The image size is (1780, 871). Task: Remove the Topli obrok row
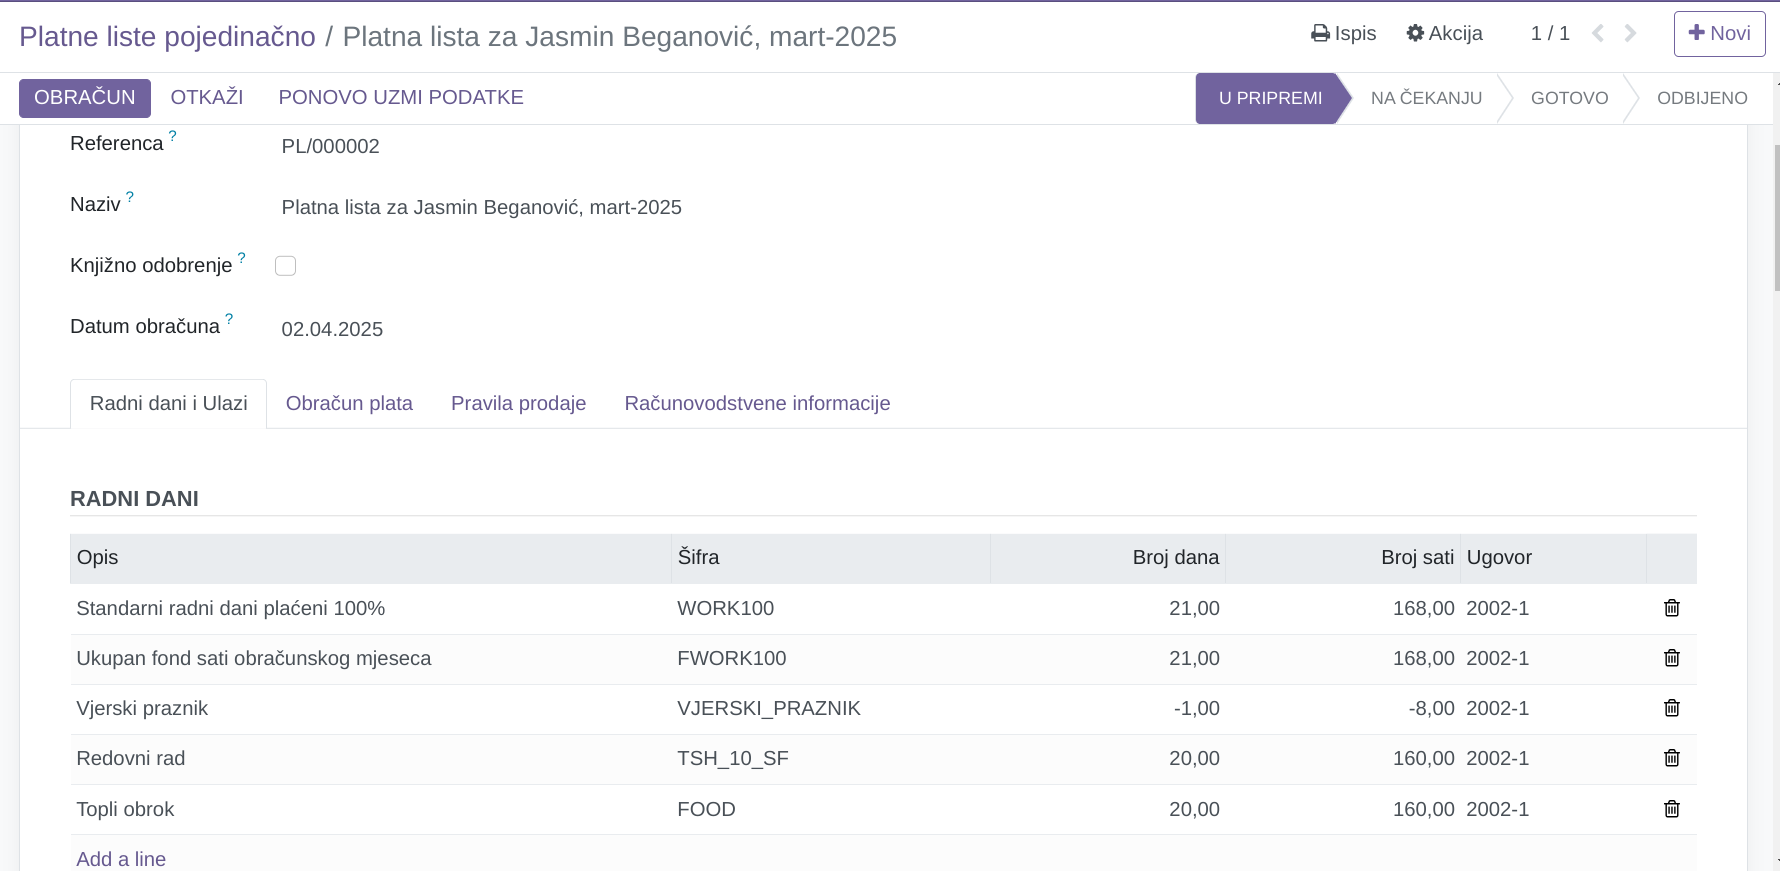(x=1671, y=809)
